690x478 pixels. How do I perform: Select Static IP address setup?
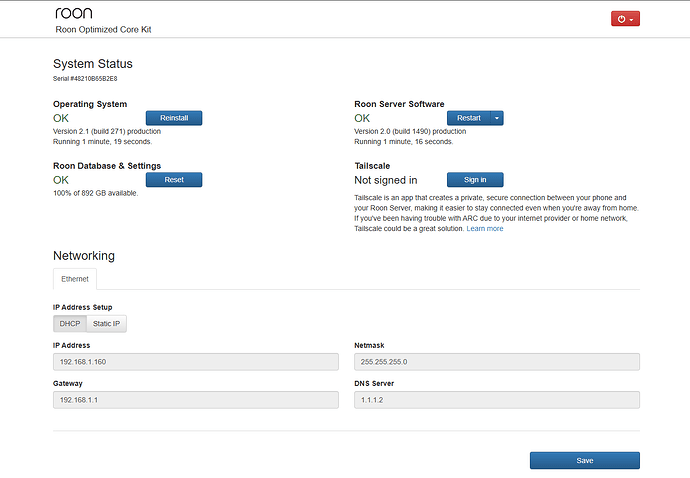106,324
